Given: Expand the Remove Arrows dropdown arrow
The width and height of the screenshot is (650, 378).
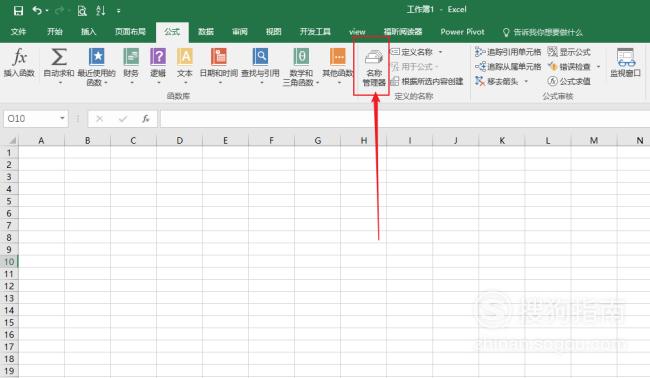Looking at the screenshot, I should click(x=526, y=81).
